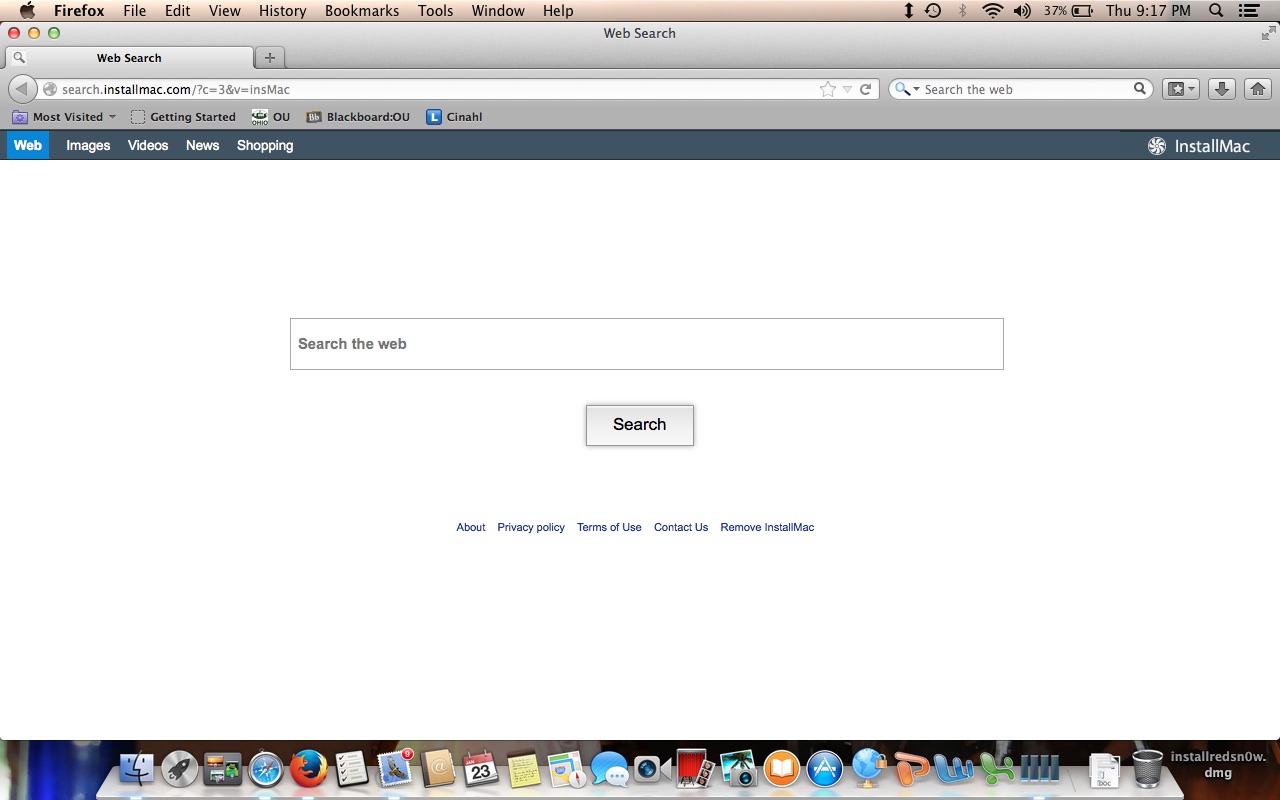This screenshot has height=800, width=1280.
Task: Bookmark this page with the star icon
Action: pyautogui.click(x=828, y=89)
